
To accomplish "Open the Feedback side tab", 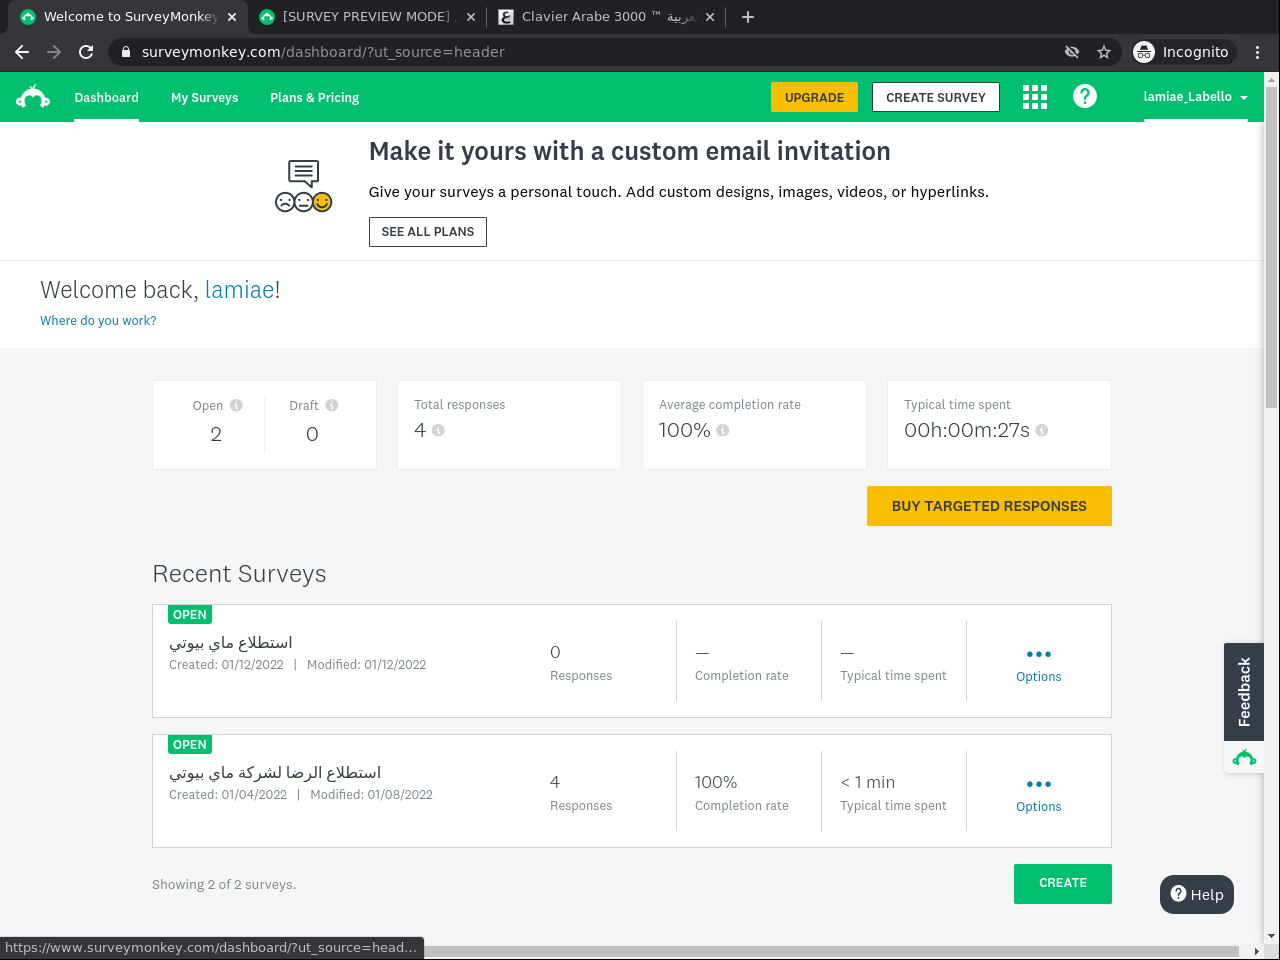I will (x=1244, y=692).
